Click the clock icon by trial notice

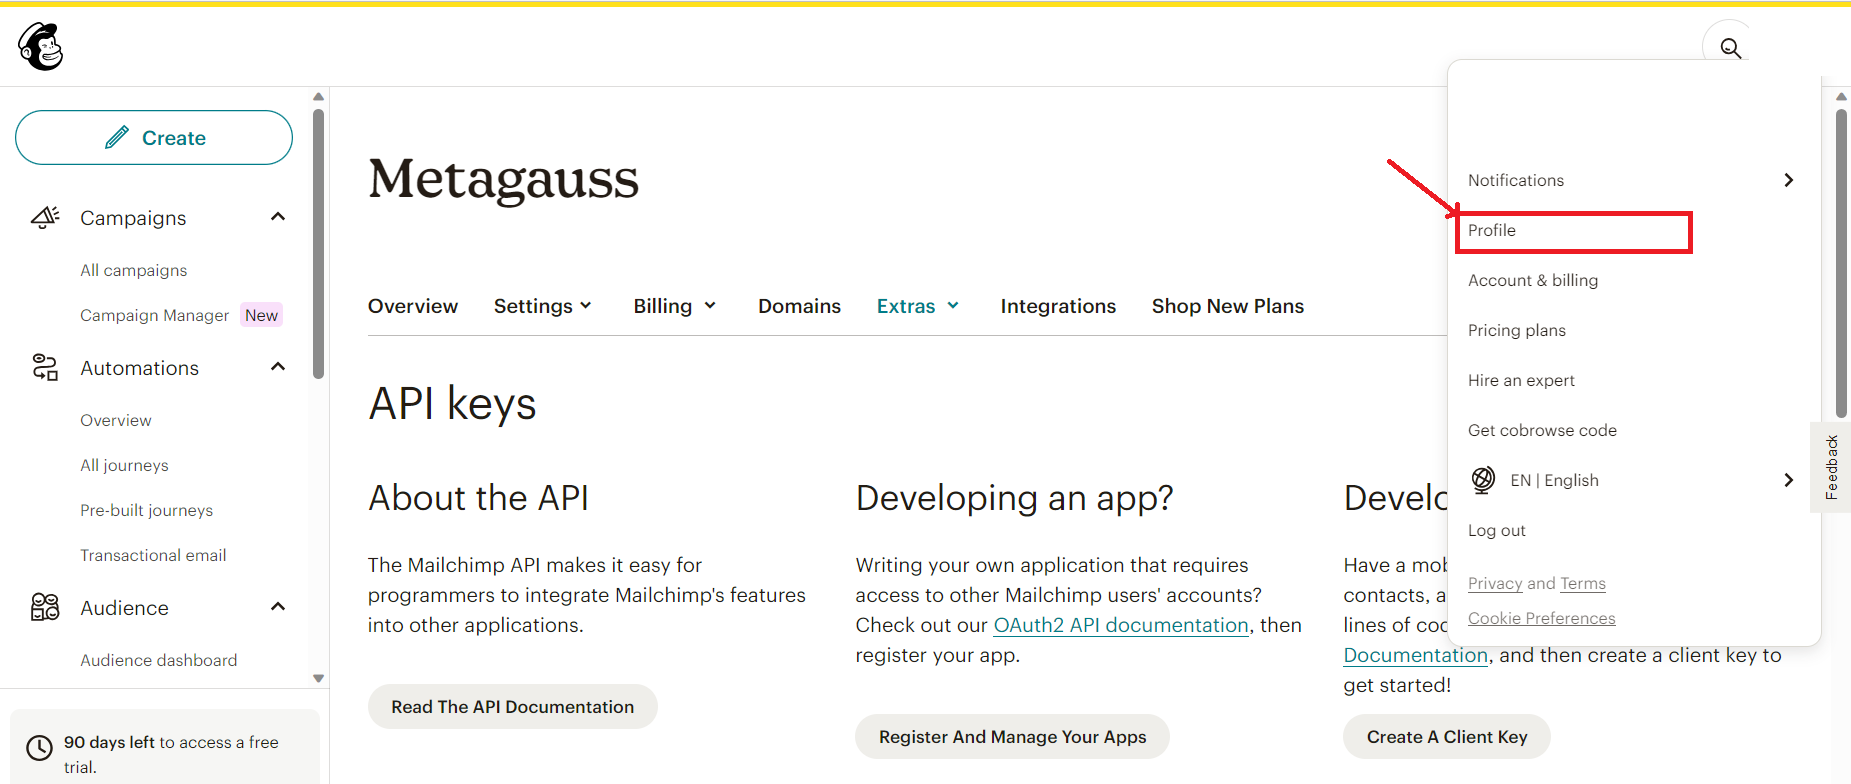tap(39, 748)
